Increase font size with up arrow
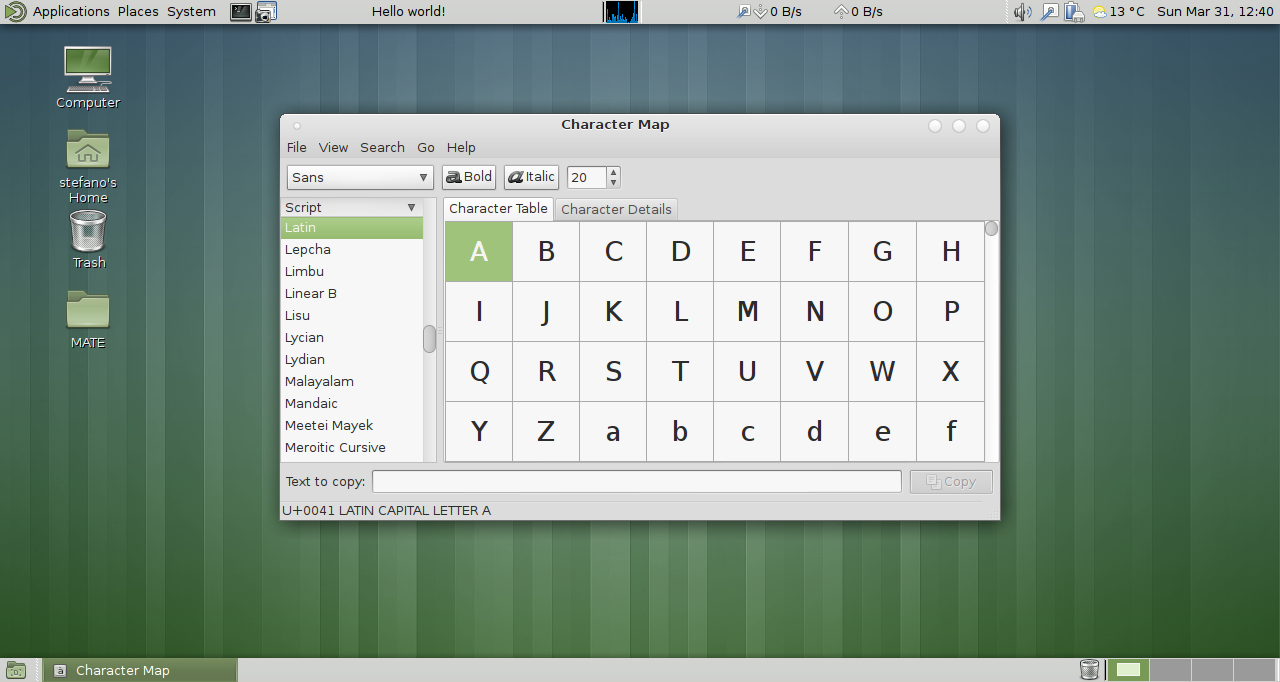 point(613,172)
